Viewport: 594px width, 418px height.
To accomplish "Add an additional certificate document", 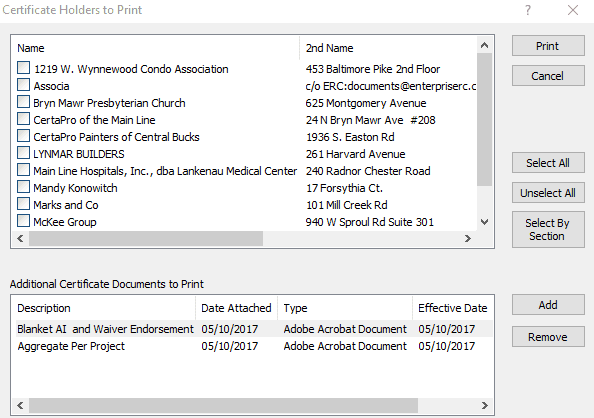I will tap(548, 305).
